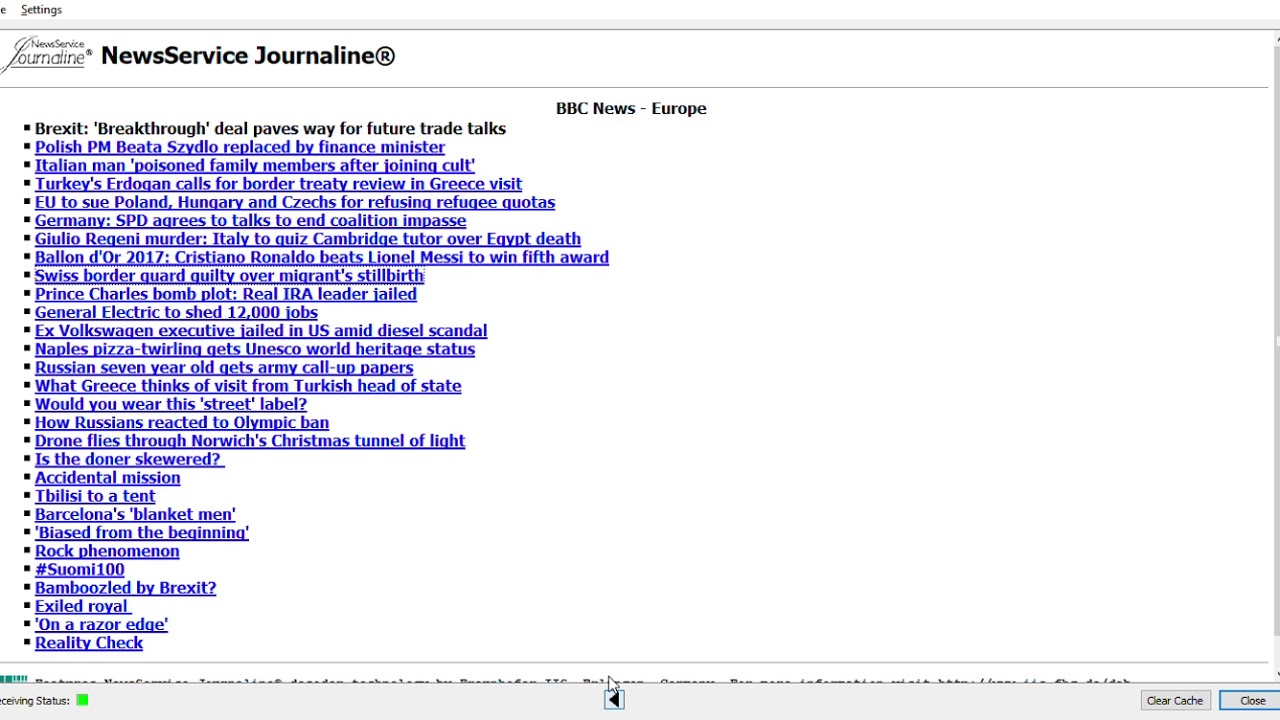
Task: Open Turkey's Erdogan border treaty article
Action: [x=278, y=184]
